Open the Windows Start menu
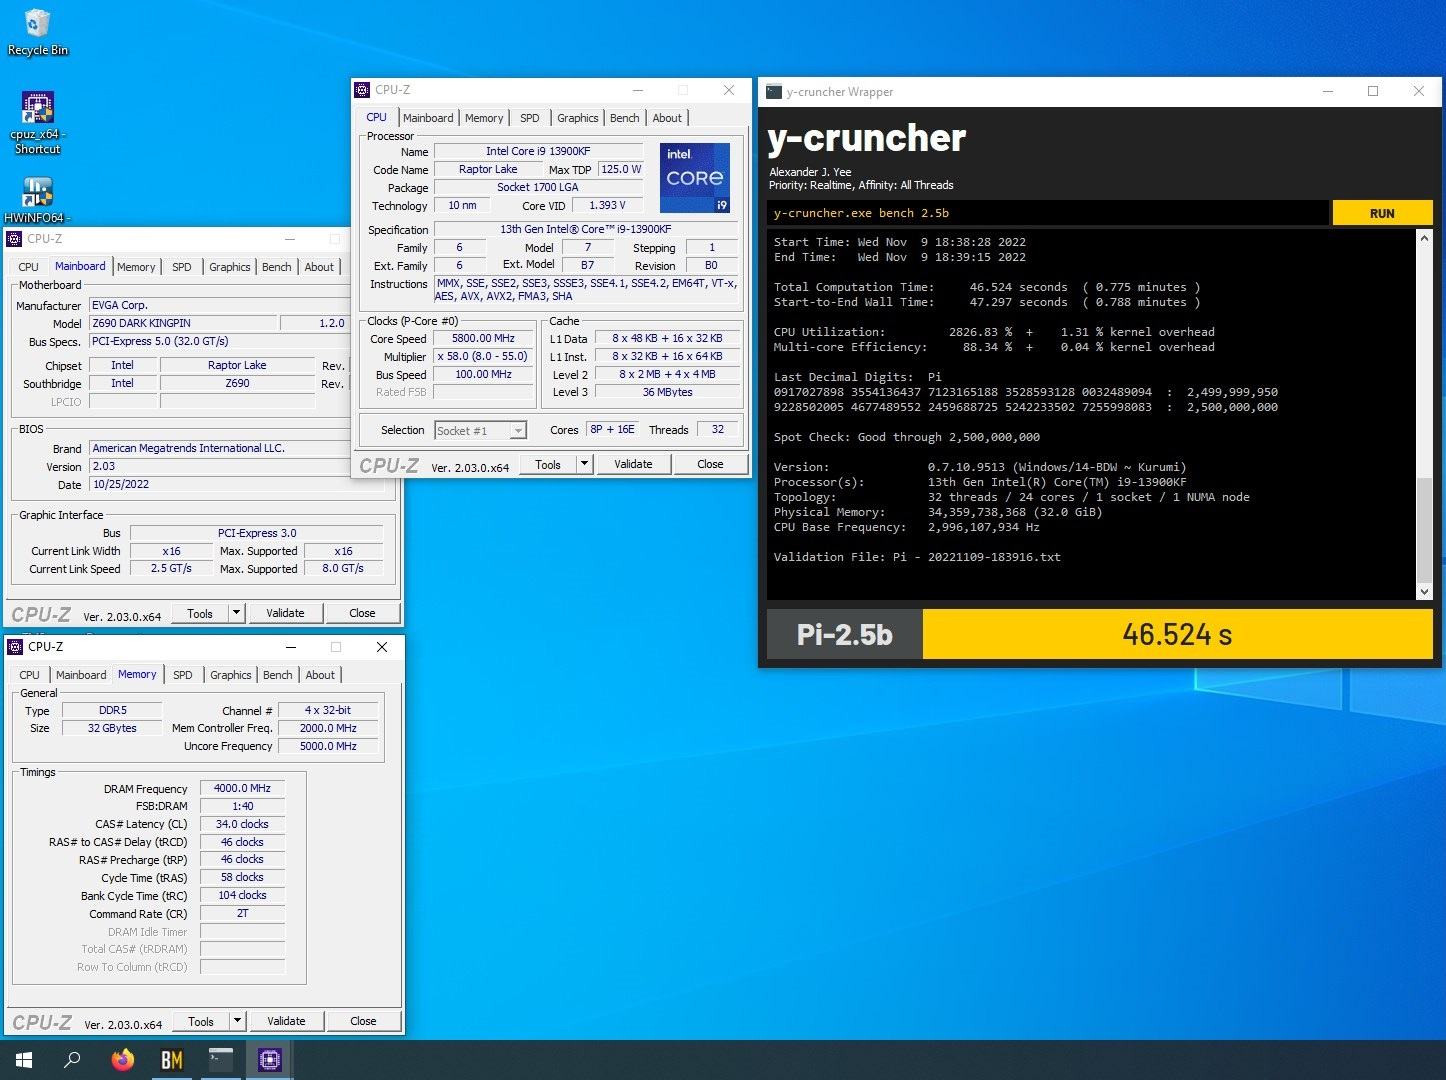Viewport: 1446px width, 1080px height. tap(24, 1060)
